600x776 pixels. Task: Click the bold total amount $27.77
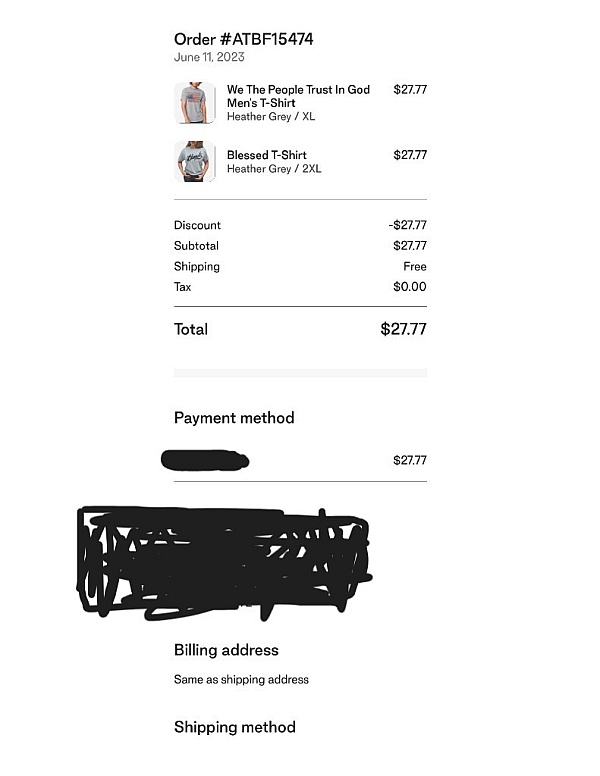coord(403,329)
